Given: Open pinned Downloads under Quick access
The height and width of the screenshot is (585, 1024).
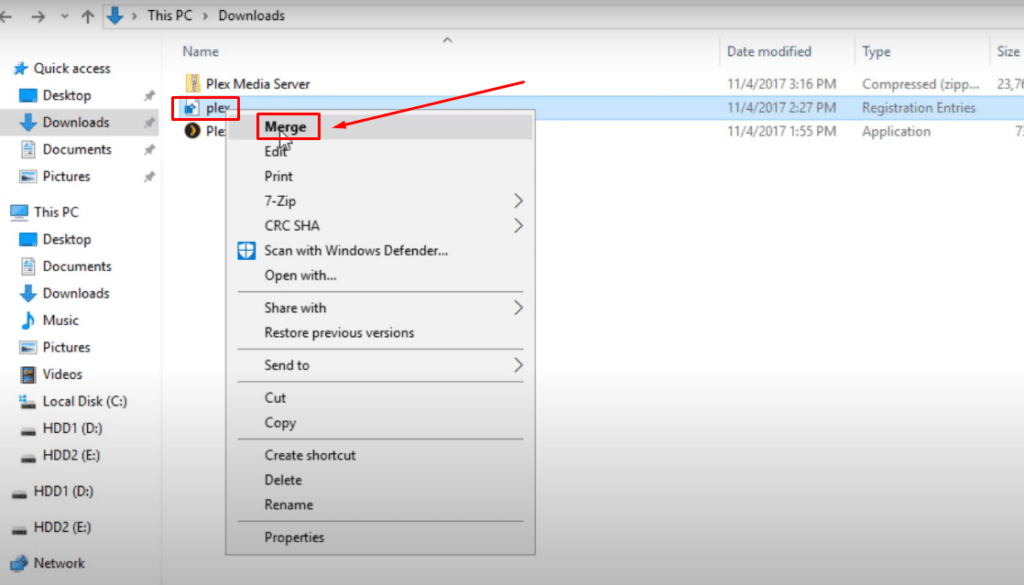Looking at the screenshot, I should pyautogui.click(x=76, y=123).
